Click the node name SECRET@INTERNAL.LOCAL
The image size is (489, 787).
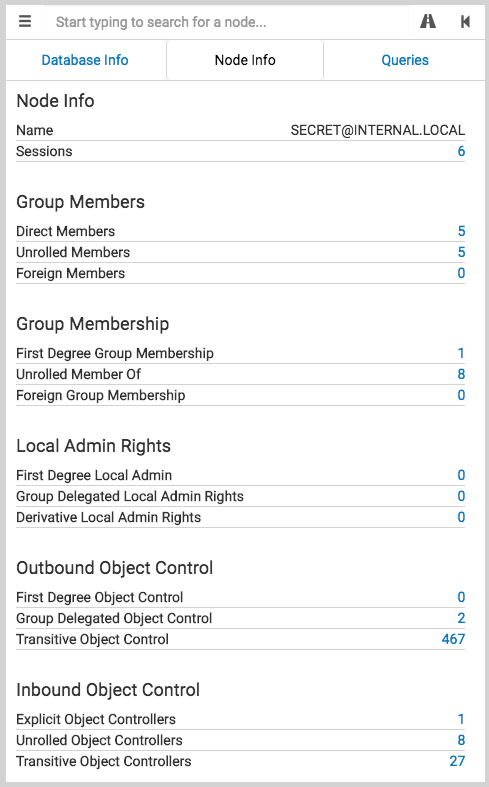click(x=378, y=130)
